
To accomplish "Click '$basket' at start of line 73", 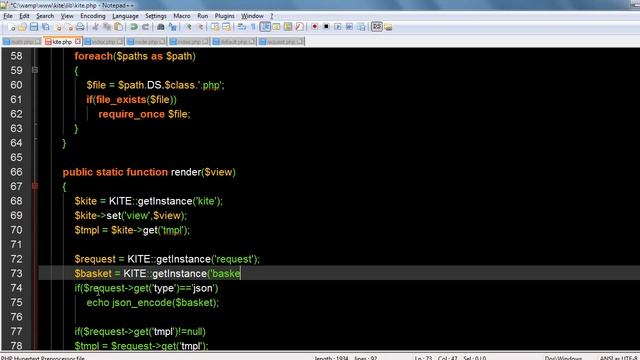I will [93, 273].
